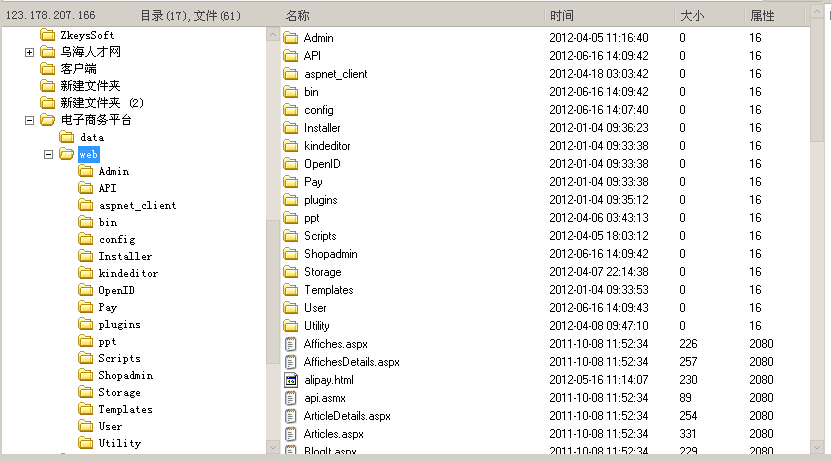Click the Installer folder icon in tree
Viewport: 831px width, 461px height.
pos(85,256)
